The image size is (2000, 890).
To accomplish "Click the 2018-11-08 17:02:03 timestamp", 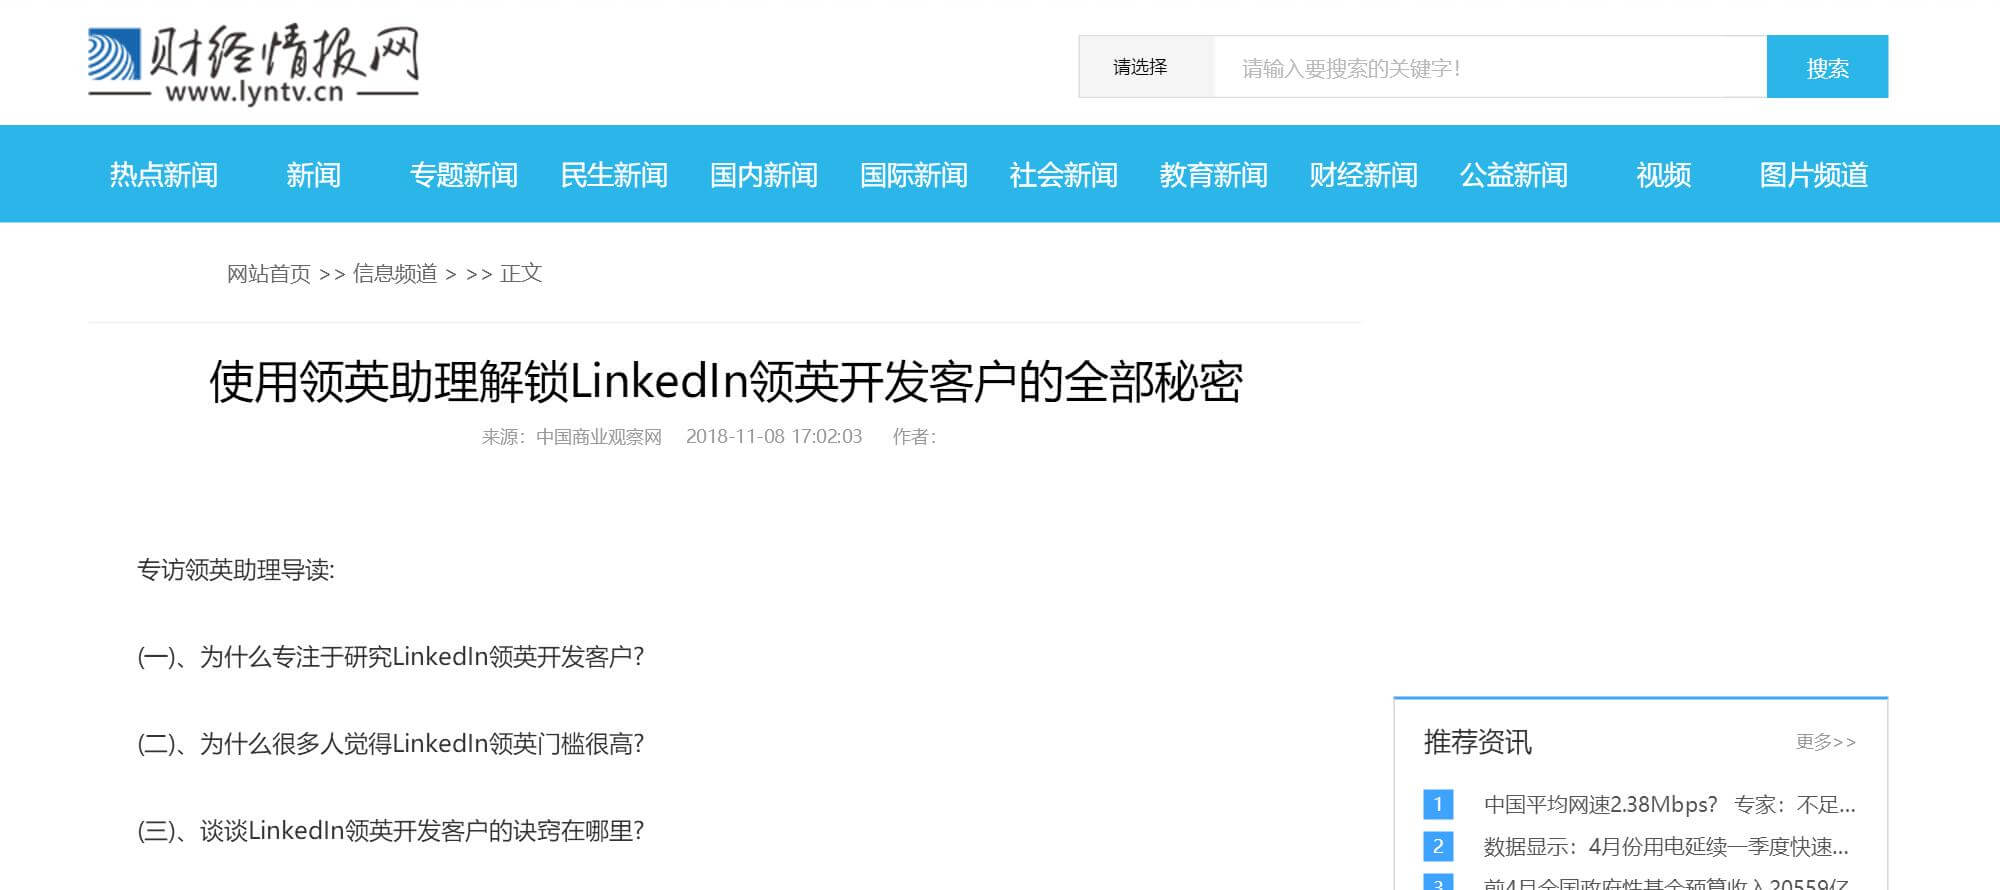I will pos(774,437).
